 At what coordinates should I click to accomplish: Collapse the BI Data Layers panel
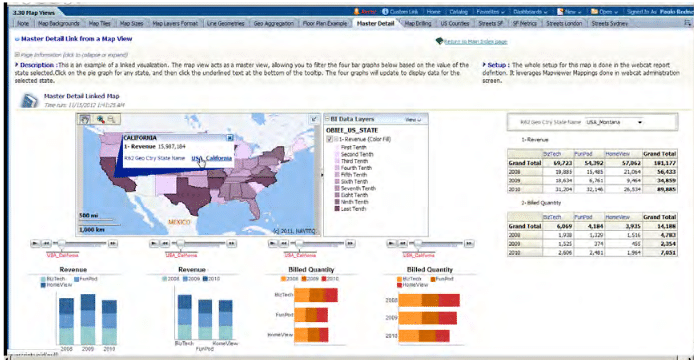pyautogui.click(x=328, y=119)
